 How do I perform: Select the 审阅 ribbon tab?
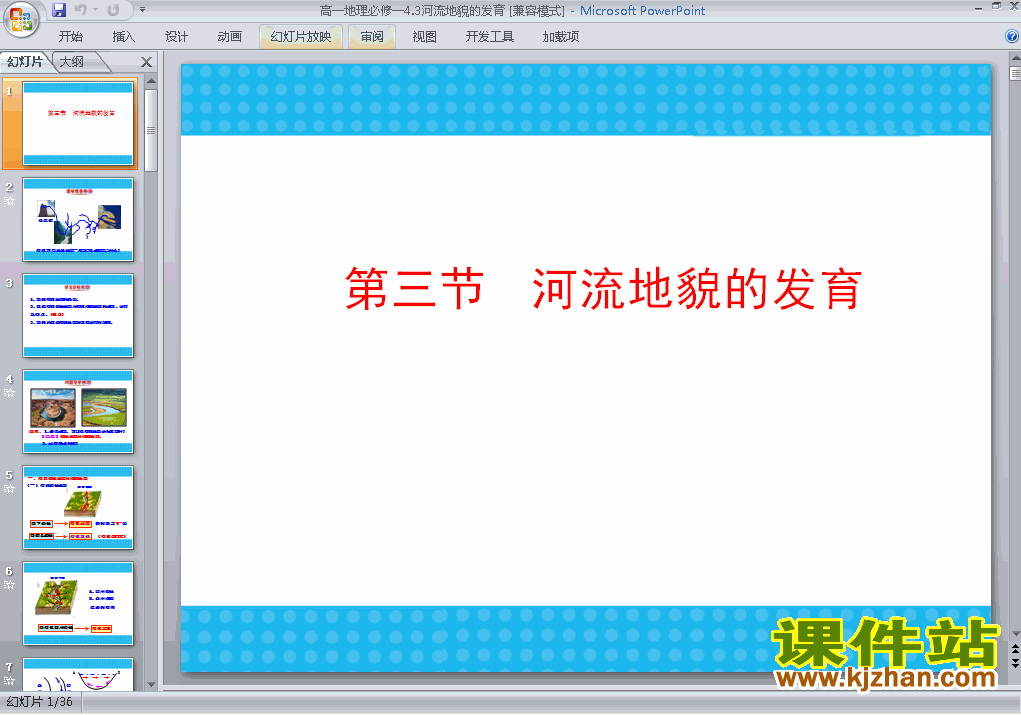click(x=372, y=36)
